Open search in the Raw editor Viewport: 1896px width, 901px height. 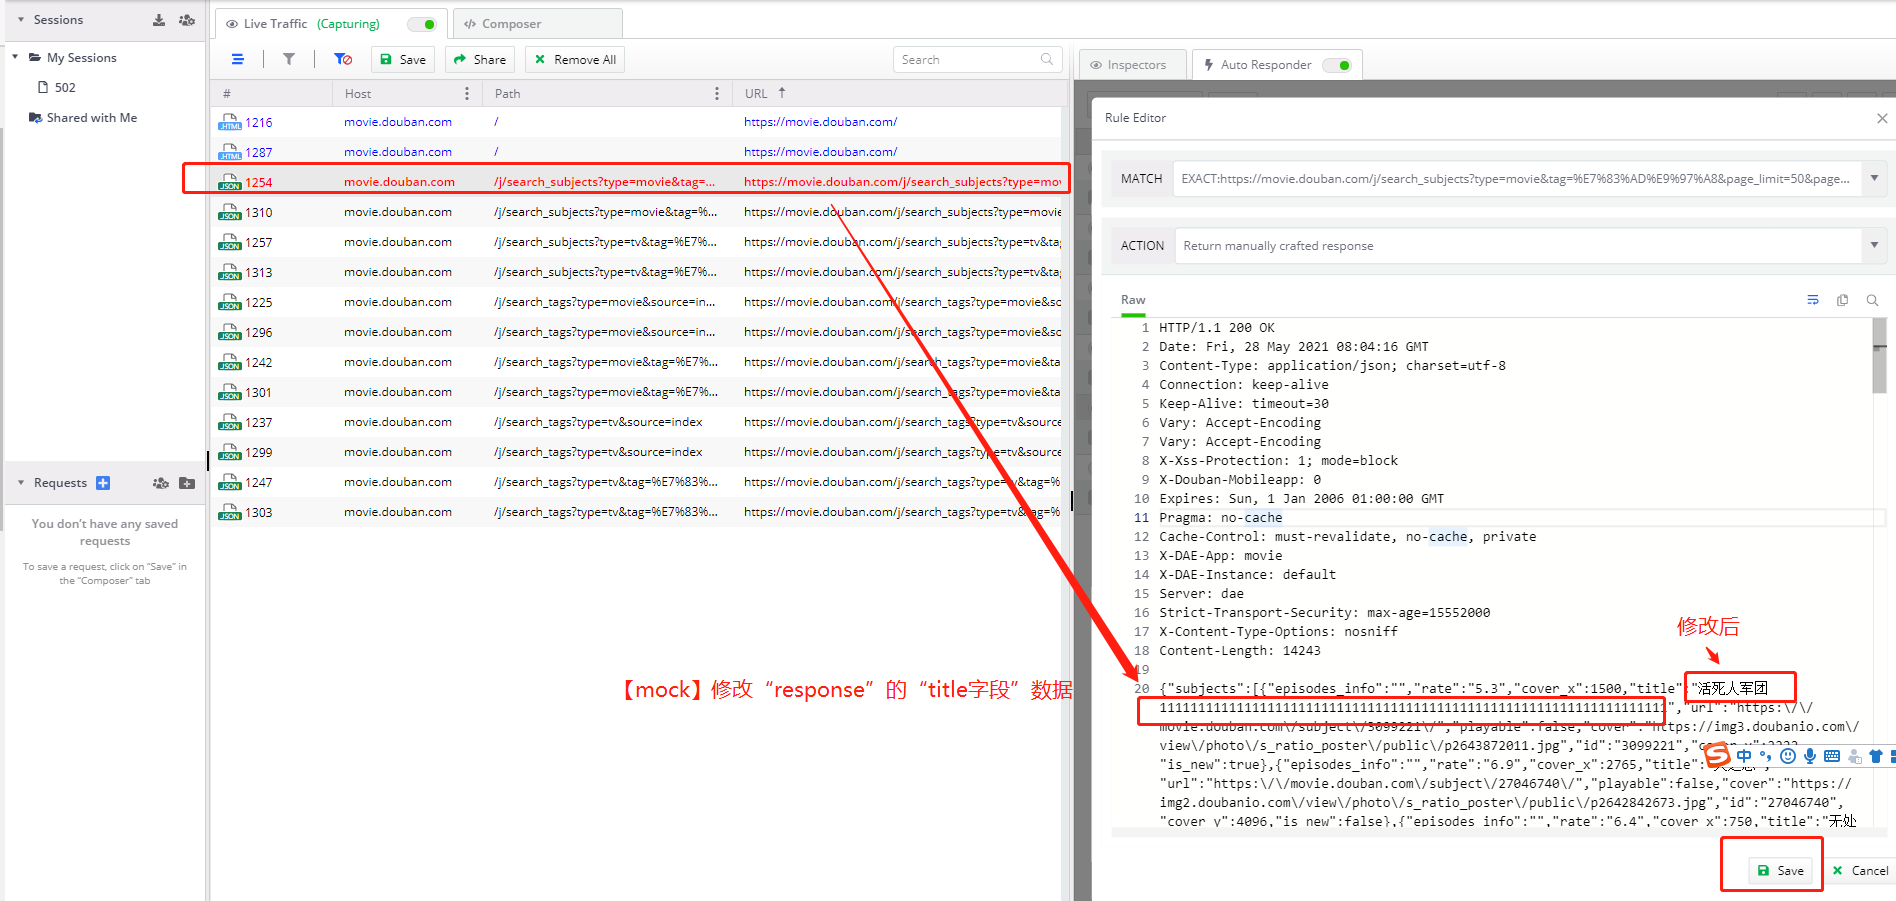click(1872, 300)
